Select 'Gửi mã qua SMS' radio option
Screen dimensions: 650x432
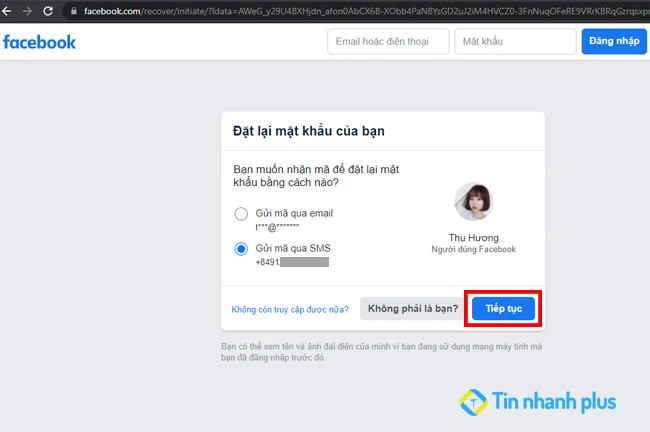tap(241, 249)
